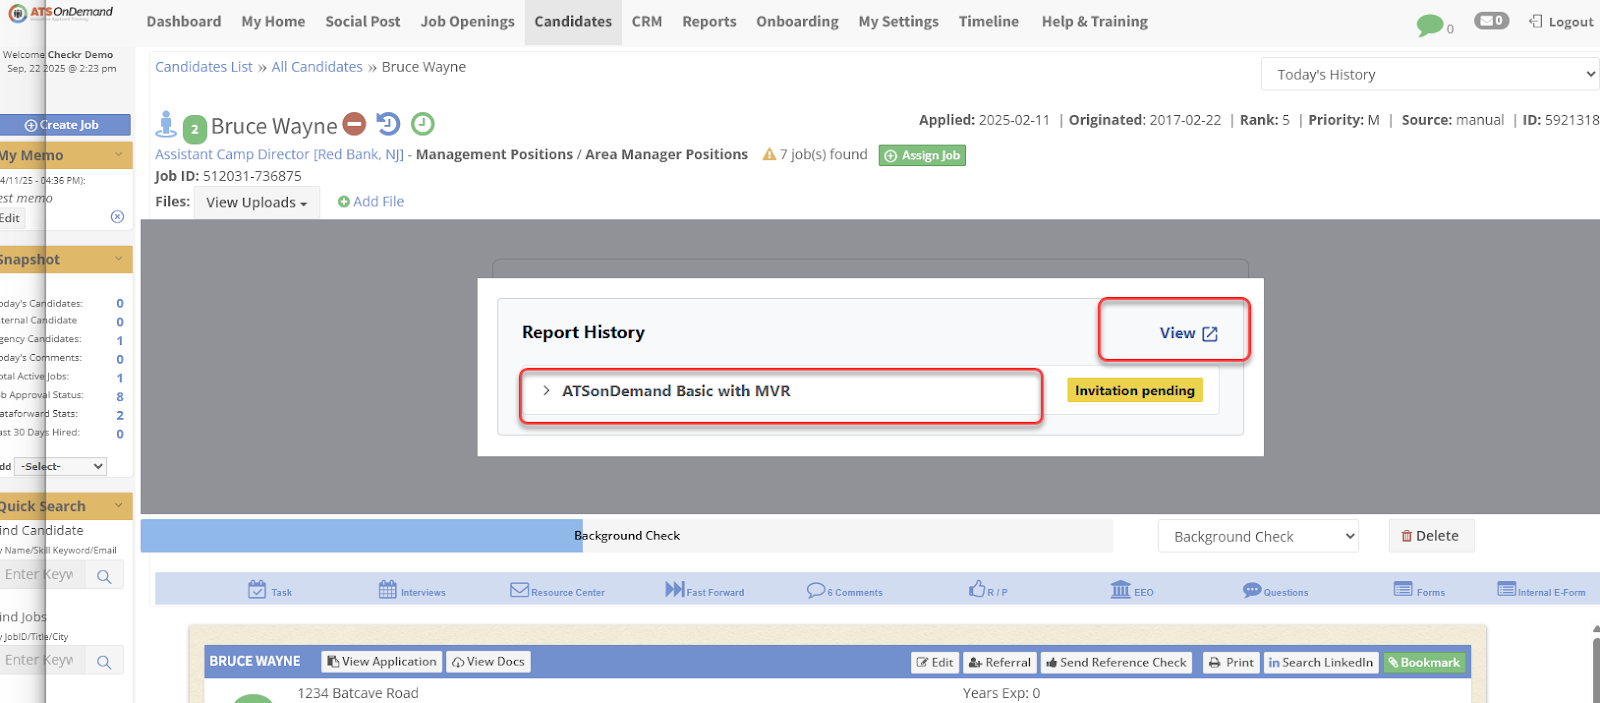Click the Create Job button
The image size is (1600, 703).
(65, 125)
